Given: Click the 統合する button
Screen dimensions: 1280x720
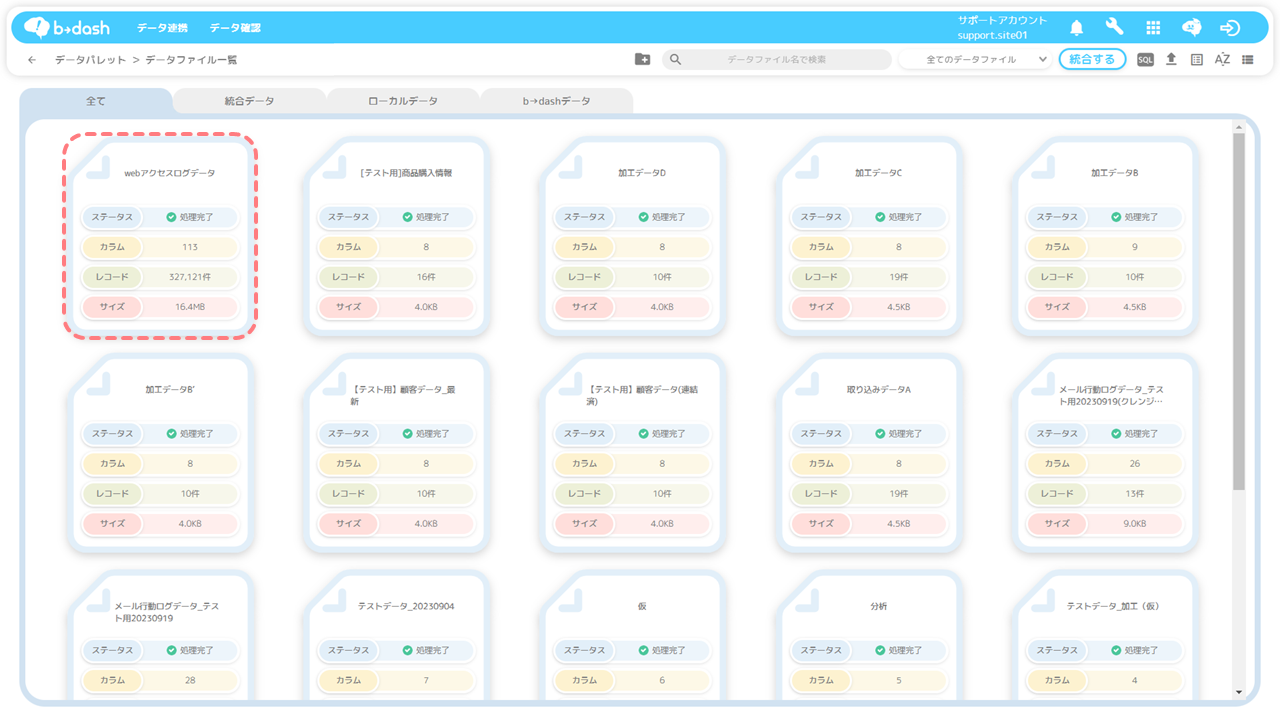Looking at the screenshot, I should point(1092,60).
